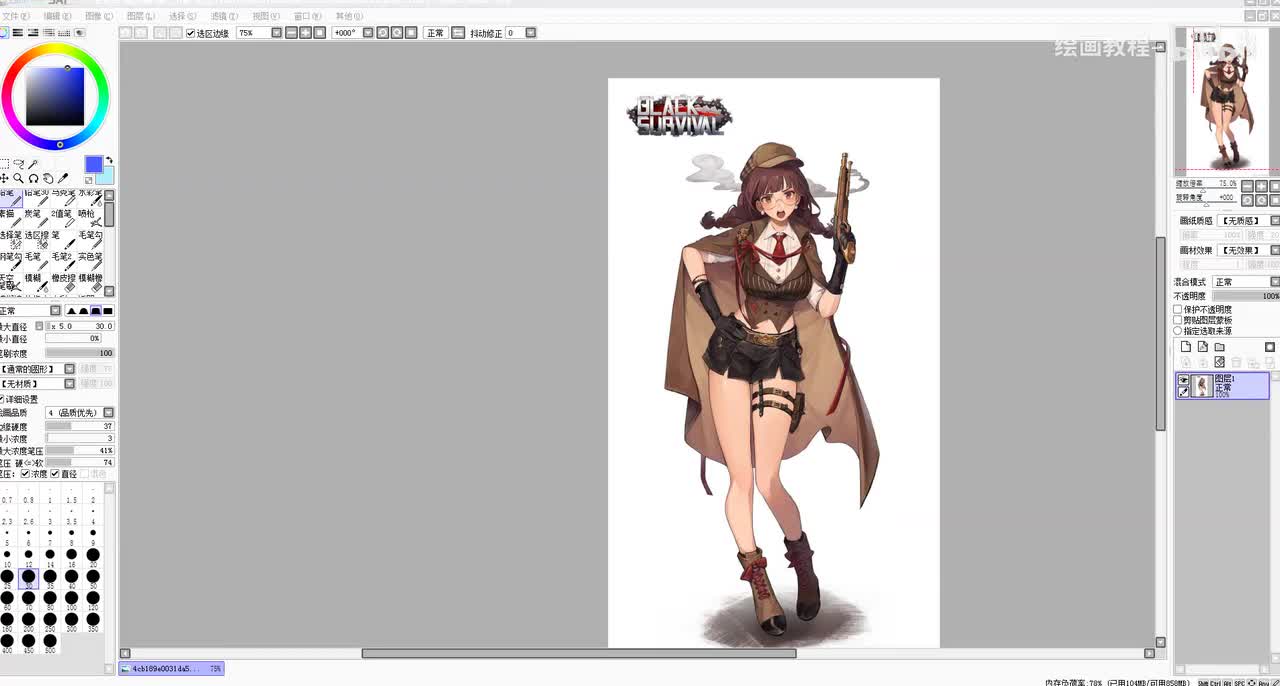Open the 编辑 edit menu
Image resolution: width=1280 pixels, height=686 pixels.
pyautogui.click(x=58, y=17)
